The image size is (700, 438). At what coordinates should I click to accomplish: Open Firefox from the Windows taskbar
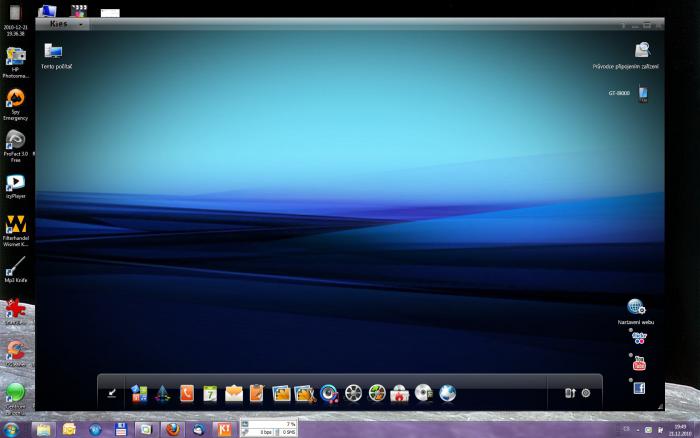pos(173,429)
